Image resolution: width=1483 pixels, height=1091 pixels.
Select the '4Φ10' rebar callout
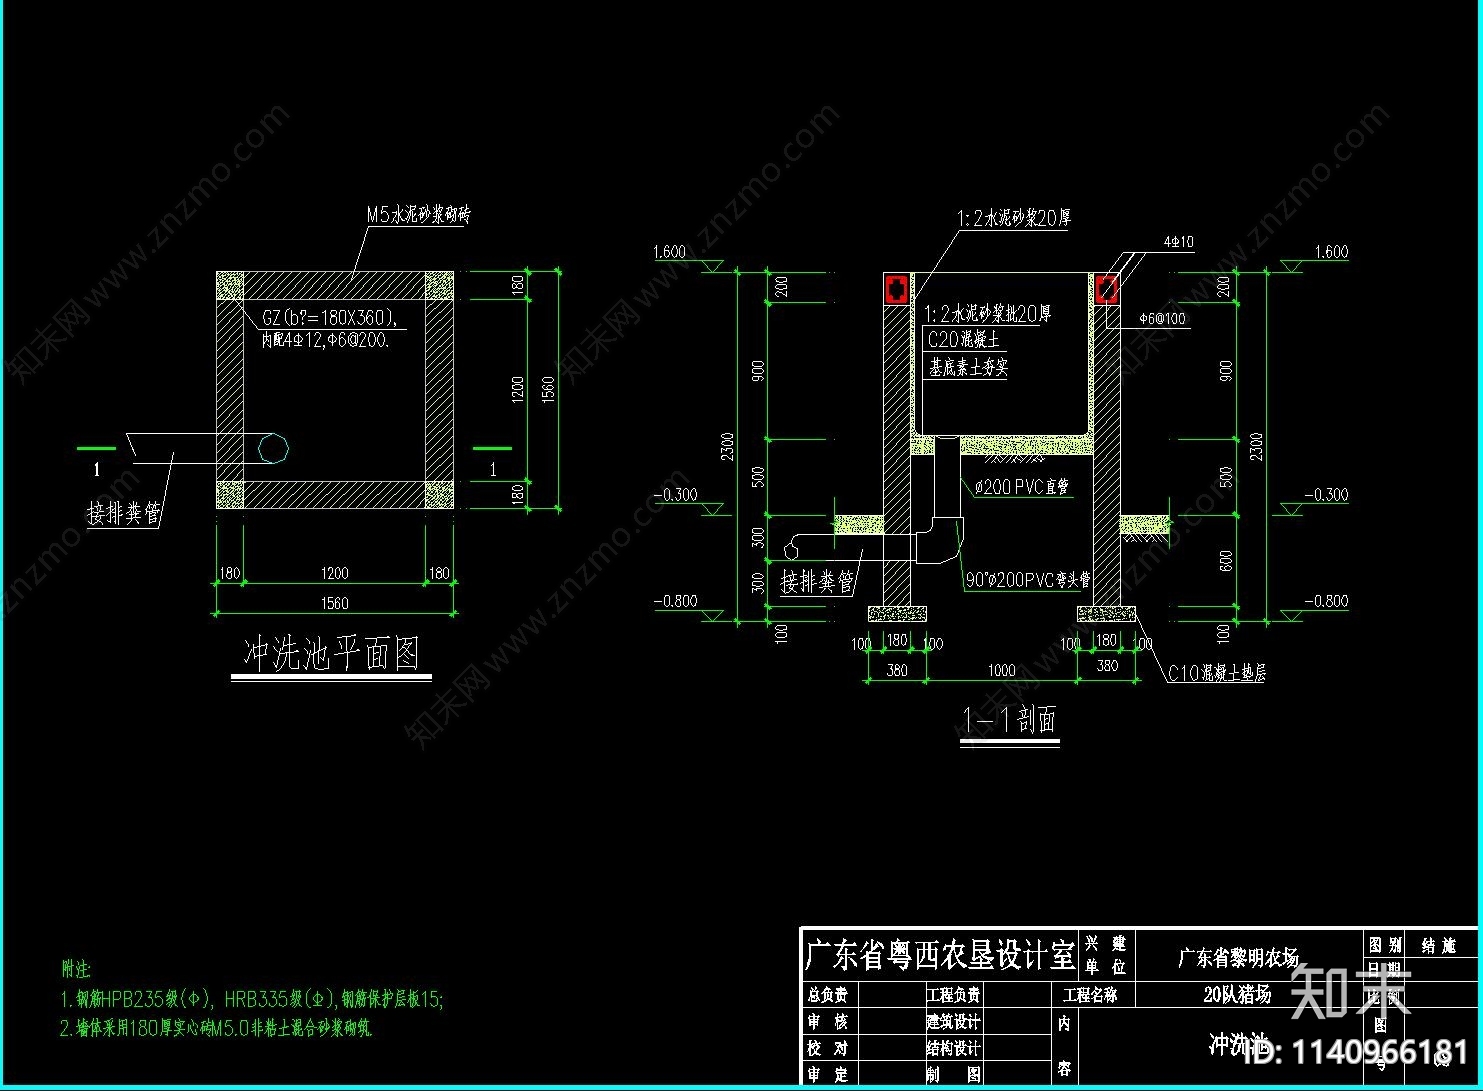[1178, 242]
